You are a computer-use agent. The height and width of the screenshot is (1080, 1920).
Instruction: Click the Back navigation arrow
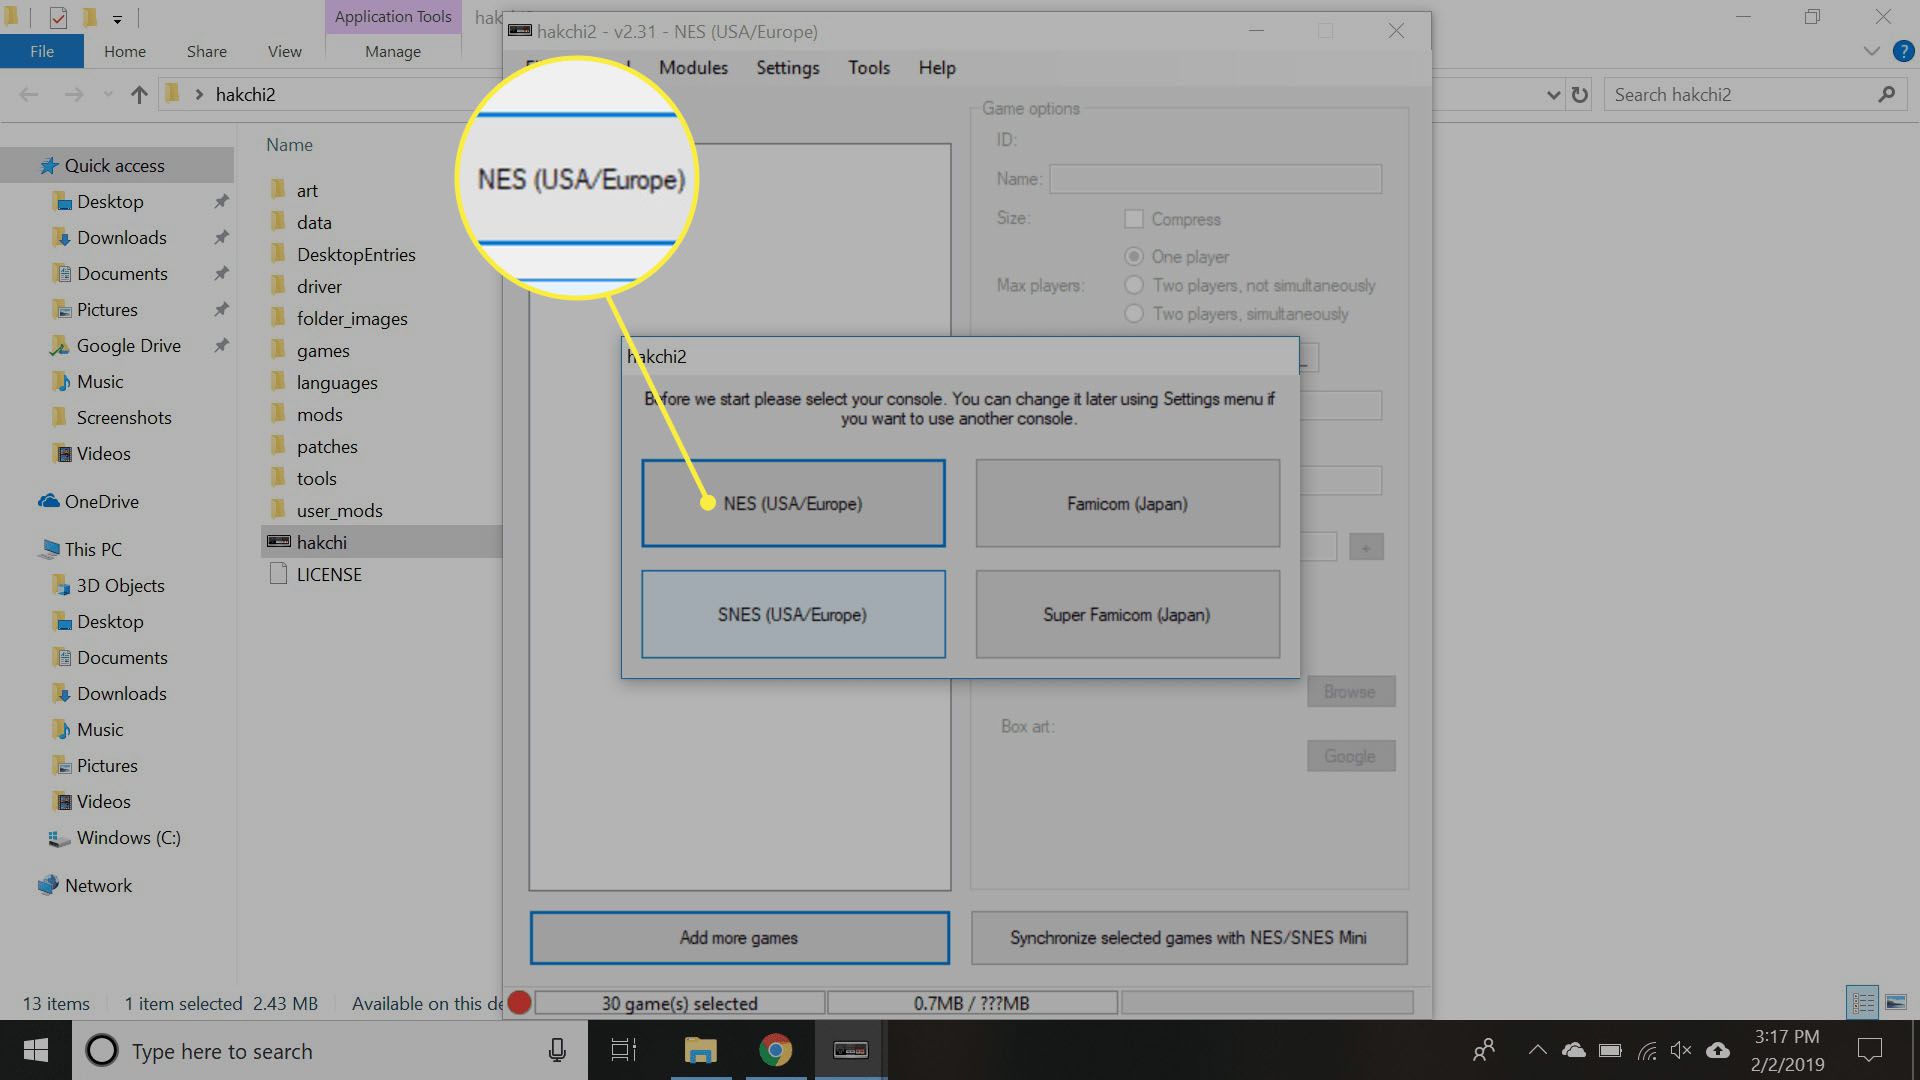(29, 94)
